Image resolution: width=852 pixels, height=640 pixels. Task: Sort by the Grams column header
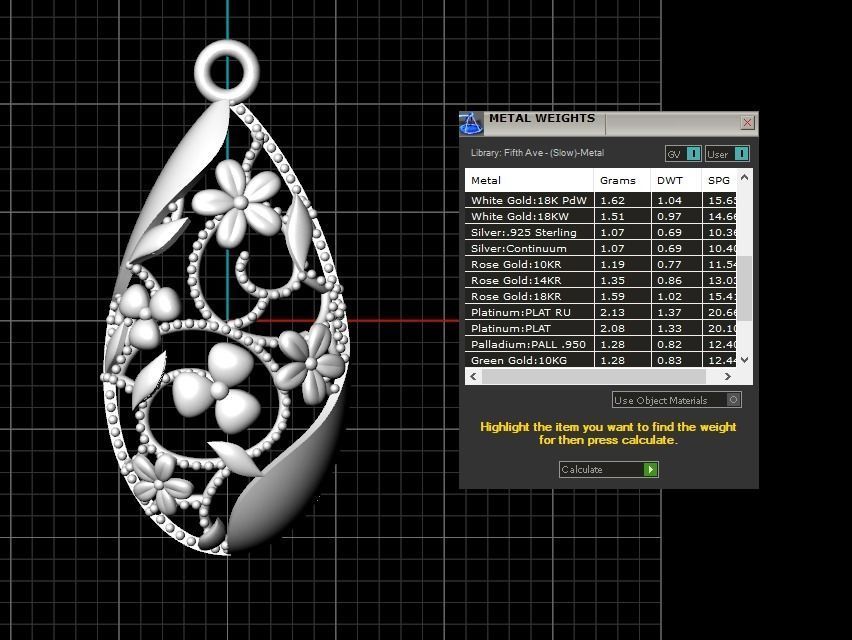coord(622,180)
